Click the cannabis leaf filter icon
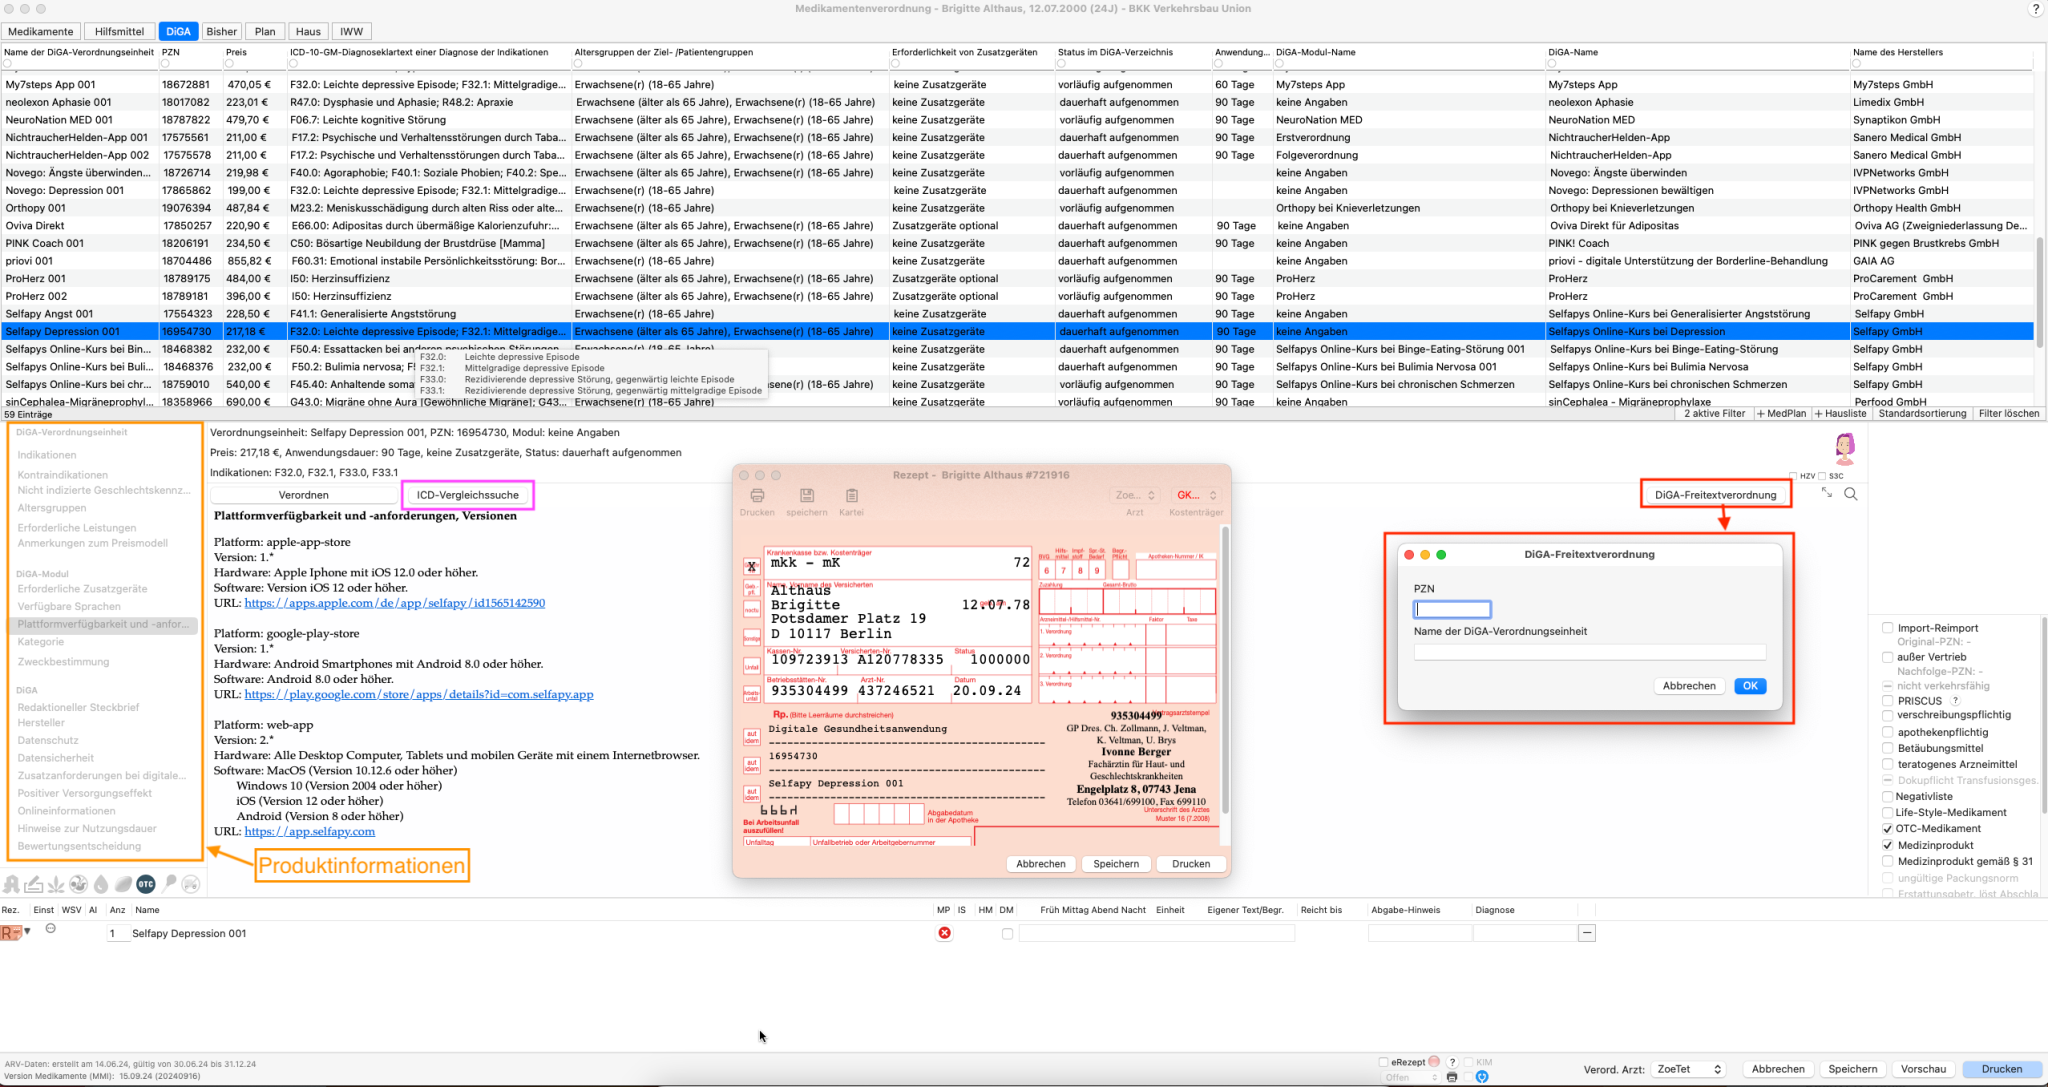The height and width of the screenshot is (1087, 2048). point(56,884)
